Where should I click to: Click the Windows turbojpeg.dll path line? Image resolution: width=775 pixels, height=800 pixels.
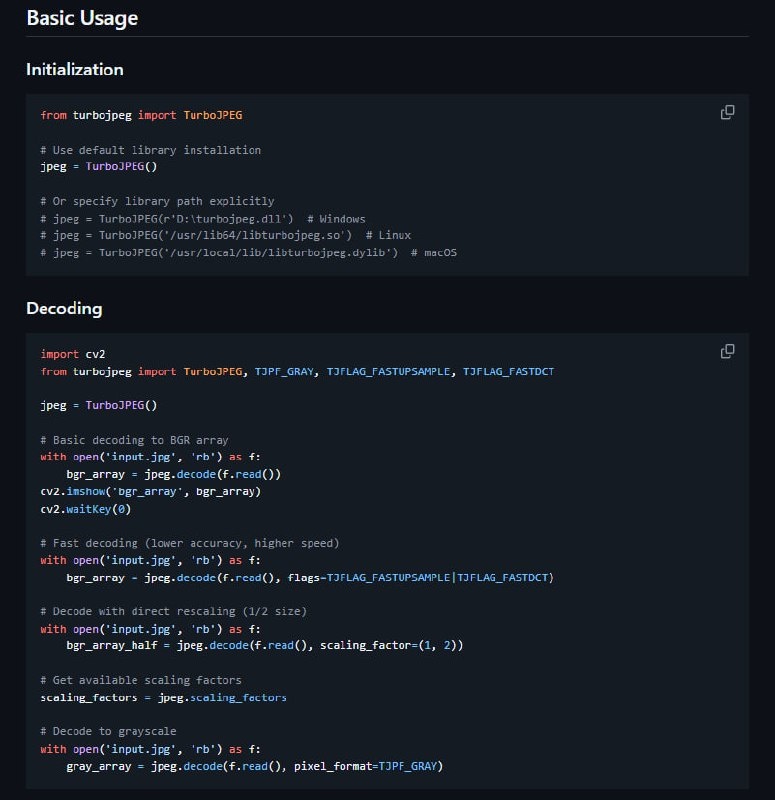(203, 218)
